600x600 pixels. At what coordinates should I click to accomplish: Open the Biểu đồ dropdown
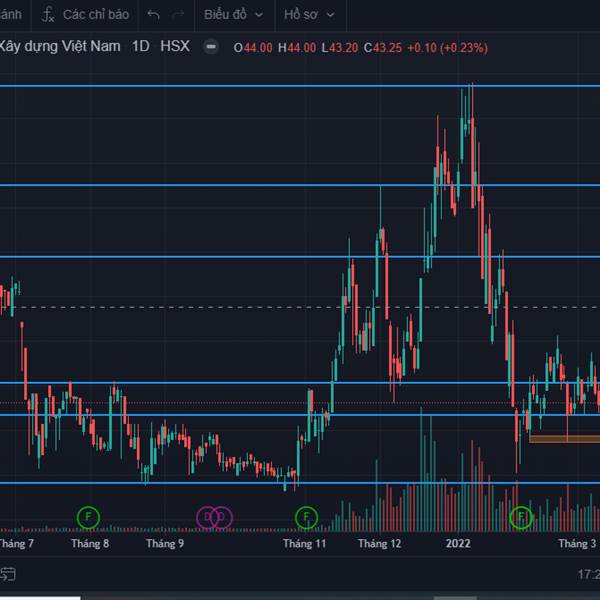(x=233, y=15)
